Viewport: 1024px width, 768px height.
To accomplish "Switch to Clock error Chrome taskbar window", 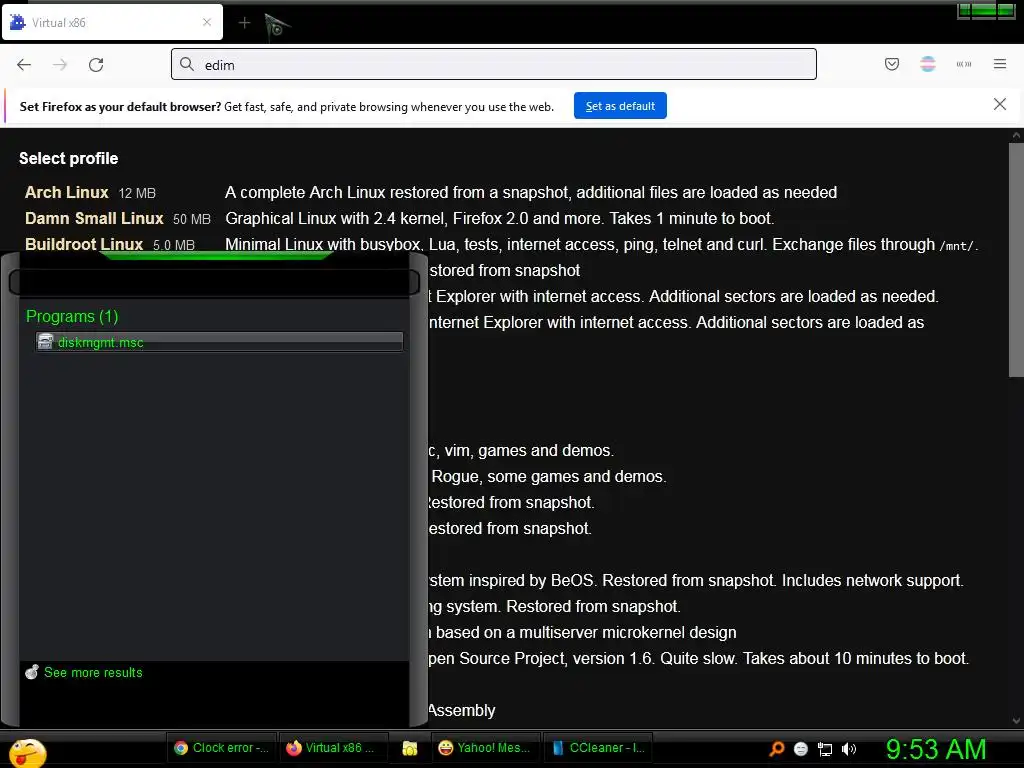I will pos(221,748).
